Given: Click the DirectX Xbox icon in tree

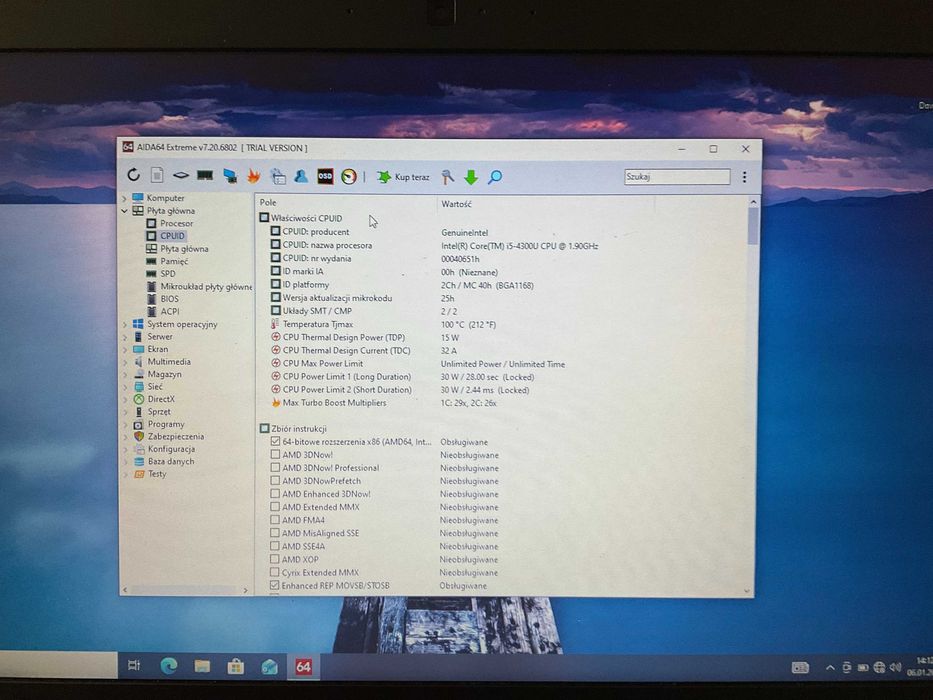Looking at the screenshot, I should tap(139, 399).
